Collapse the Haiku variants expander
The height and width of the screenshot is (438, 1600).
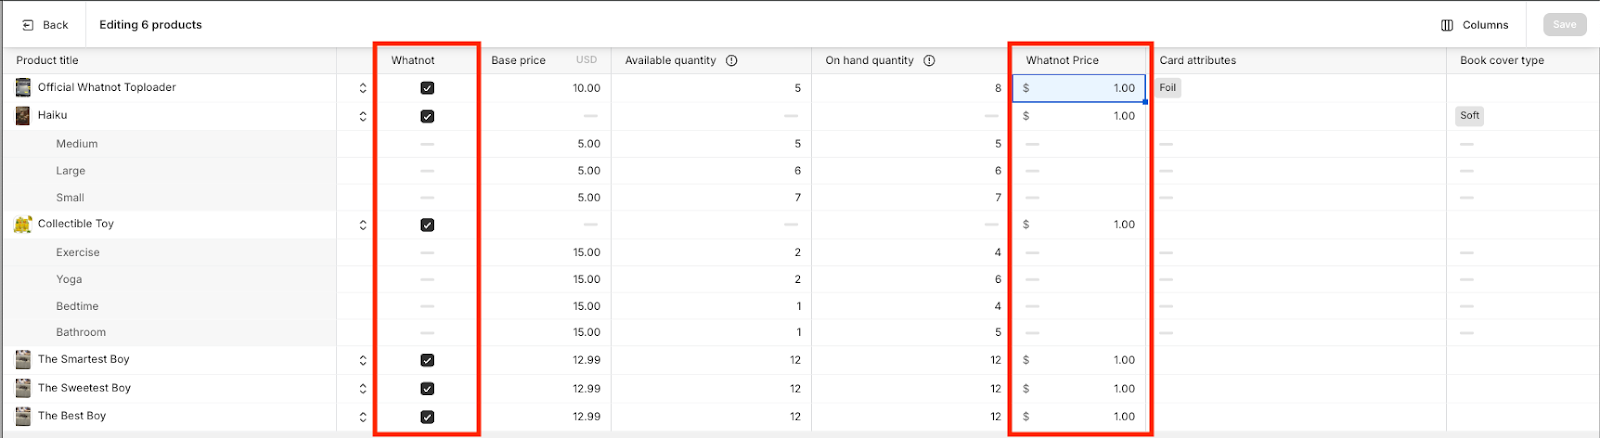(363, 116)
